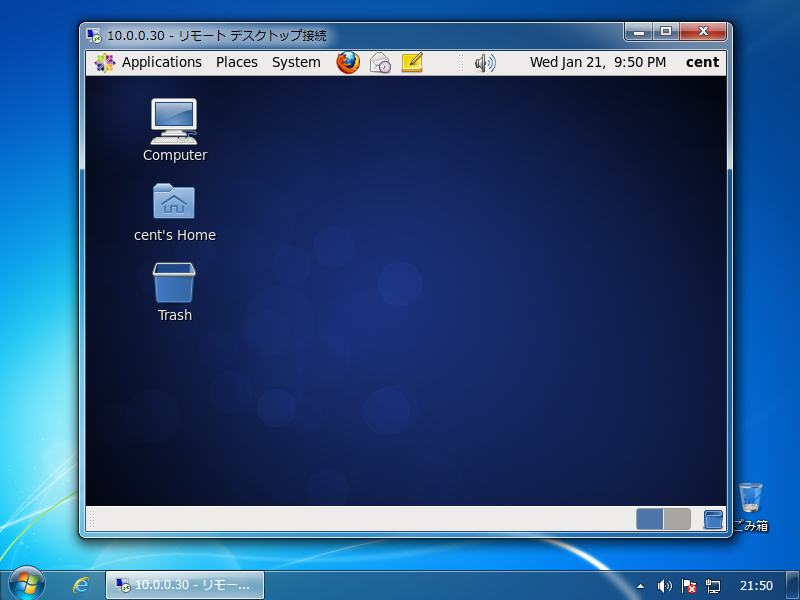Show hidden tray icons arrow

640,586
